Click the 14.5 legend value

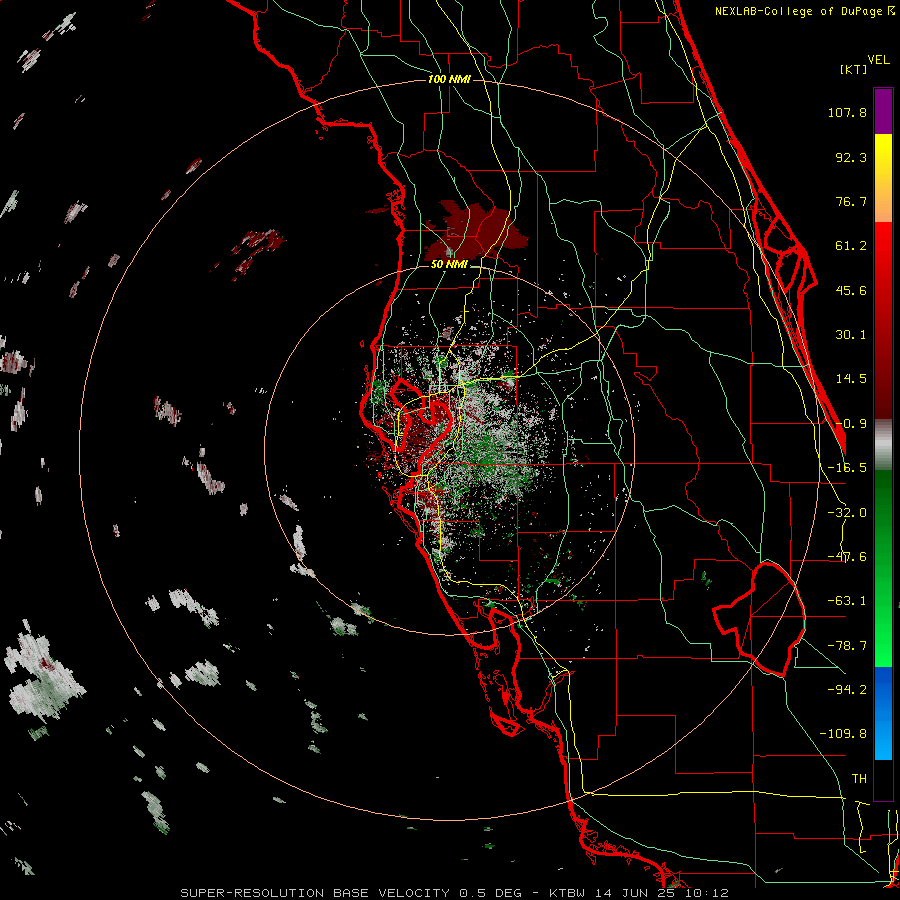[x=851, y=379]
